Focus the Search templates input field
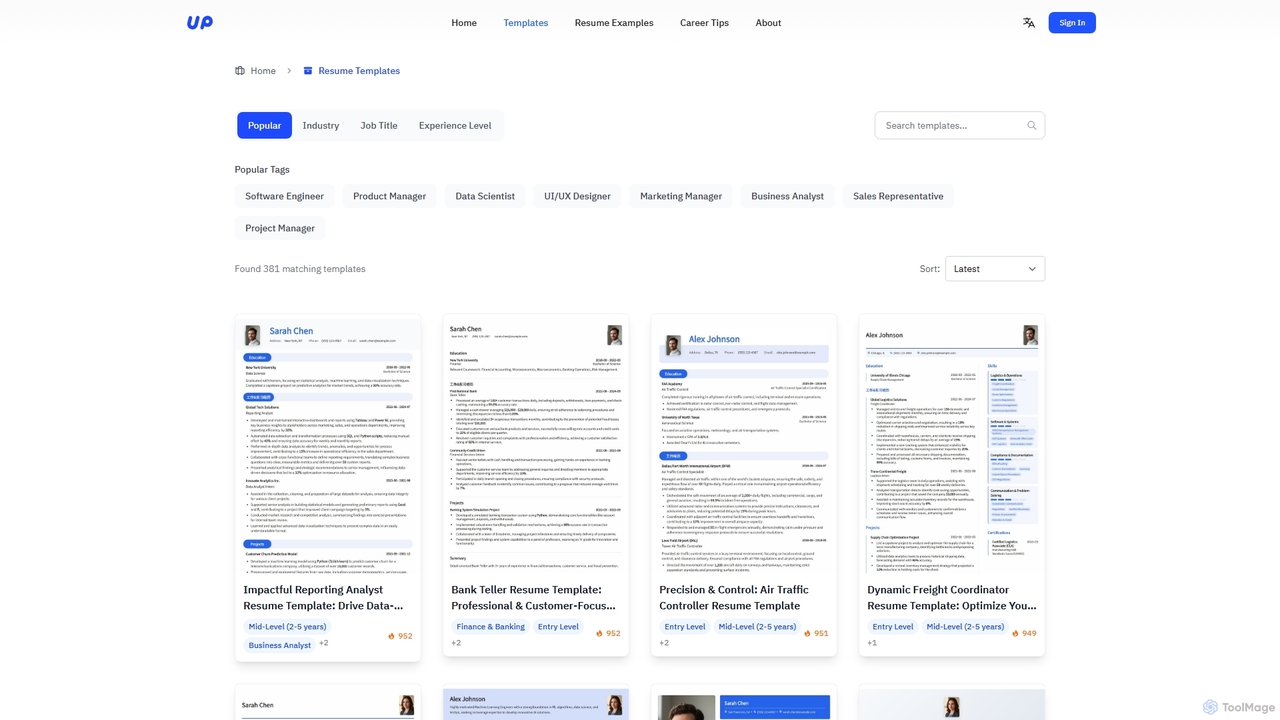The height and width of the screenshot is (720, 1280). [x=960, y=125]
